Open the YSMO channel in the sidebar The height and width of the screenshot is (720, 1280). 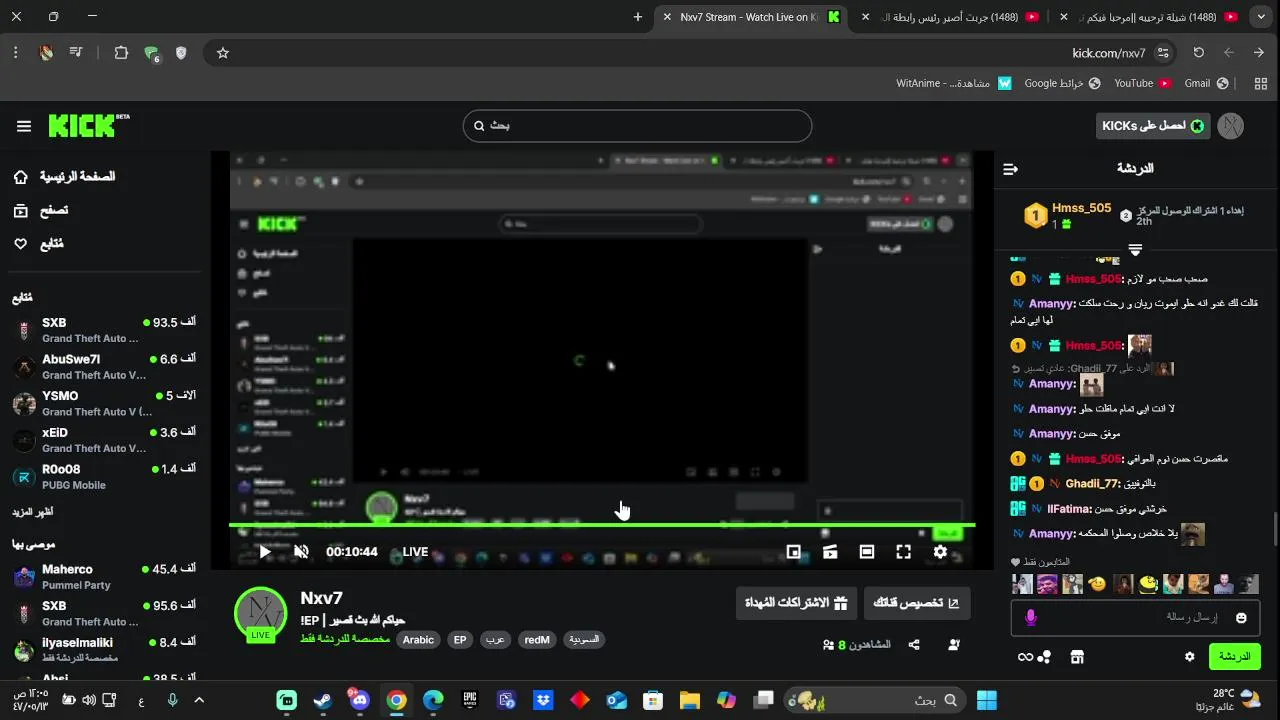[105, 403]
